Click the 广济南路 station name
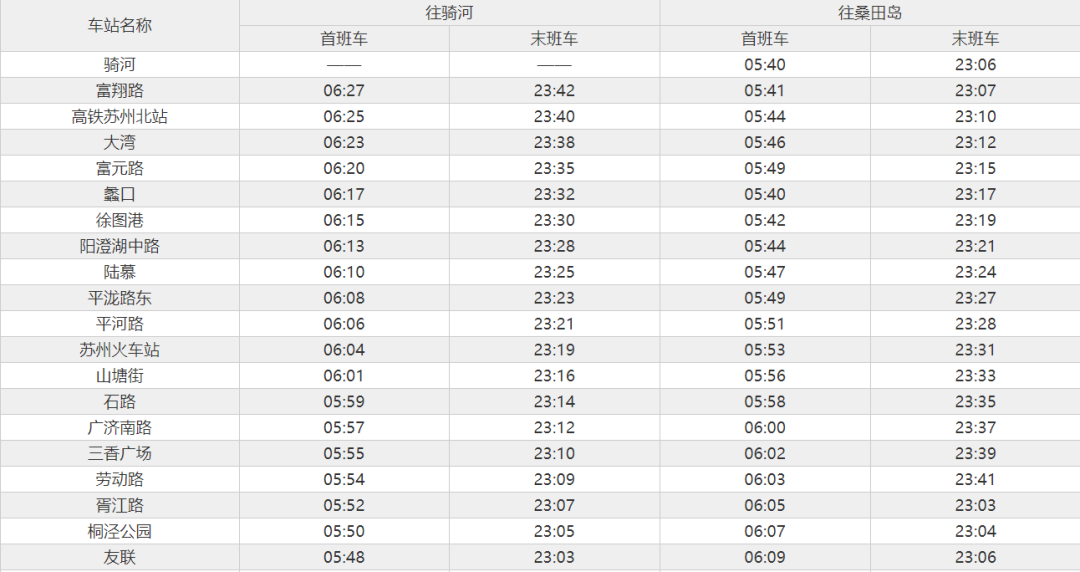The image size is (1080, 572). point(119,428)
